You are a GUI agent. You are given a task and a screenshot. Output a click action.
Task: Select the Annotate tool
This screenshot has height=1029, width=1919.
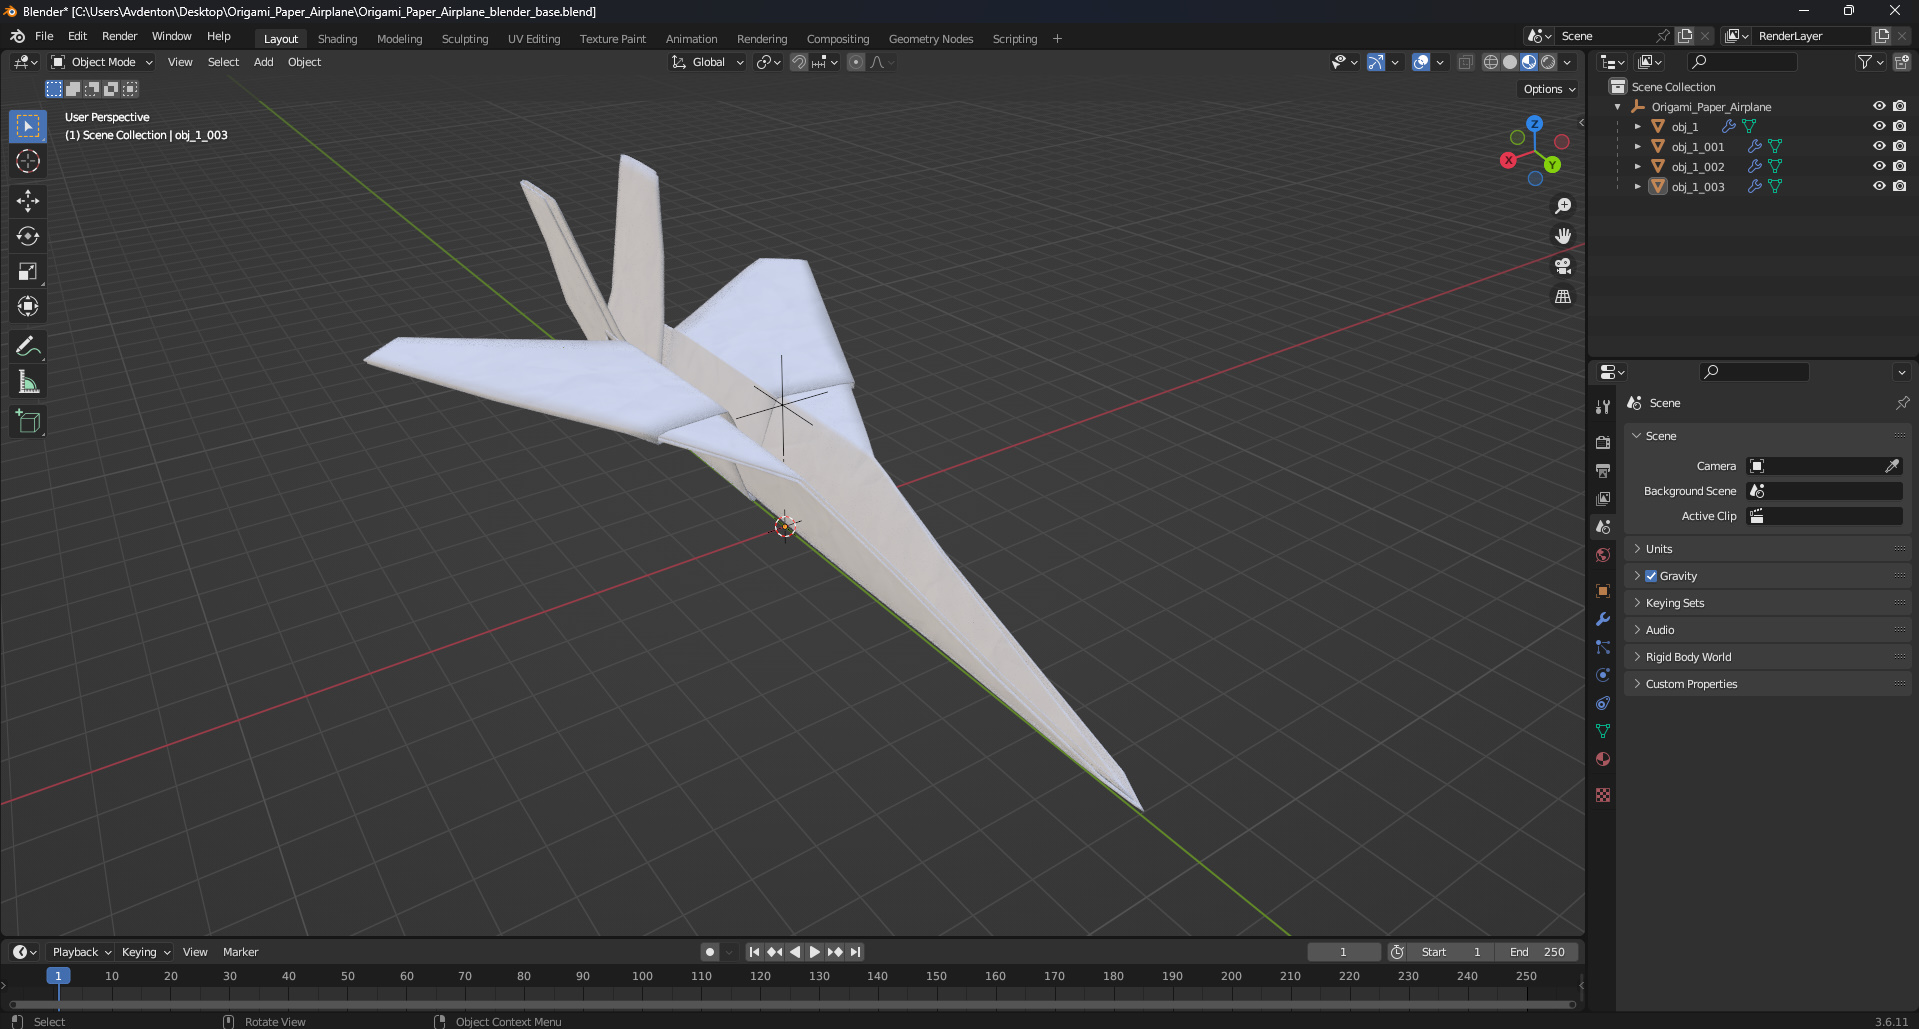point(28,347)
